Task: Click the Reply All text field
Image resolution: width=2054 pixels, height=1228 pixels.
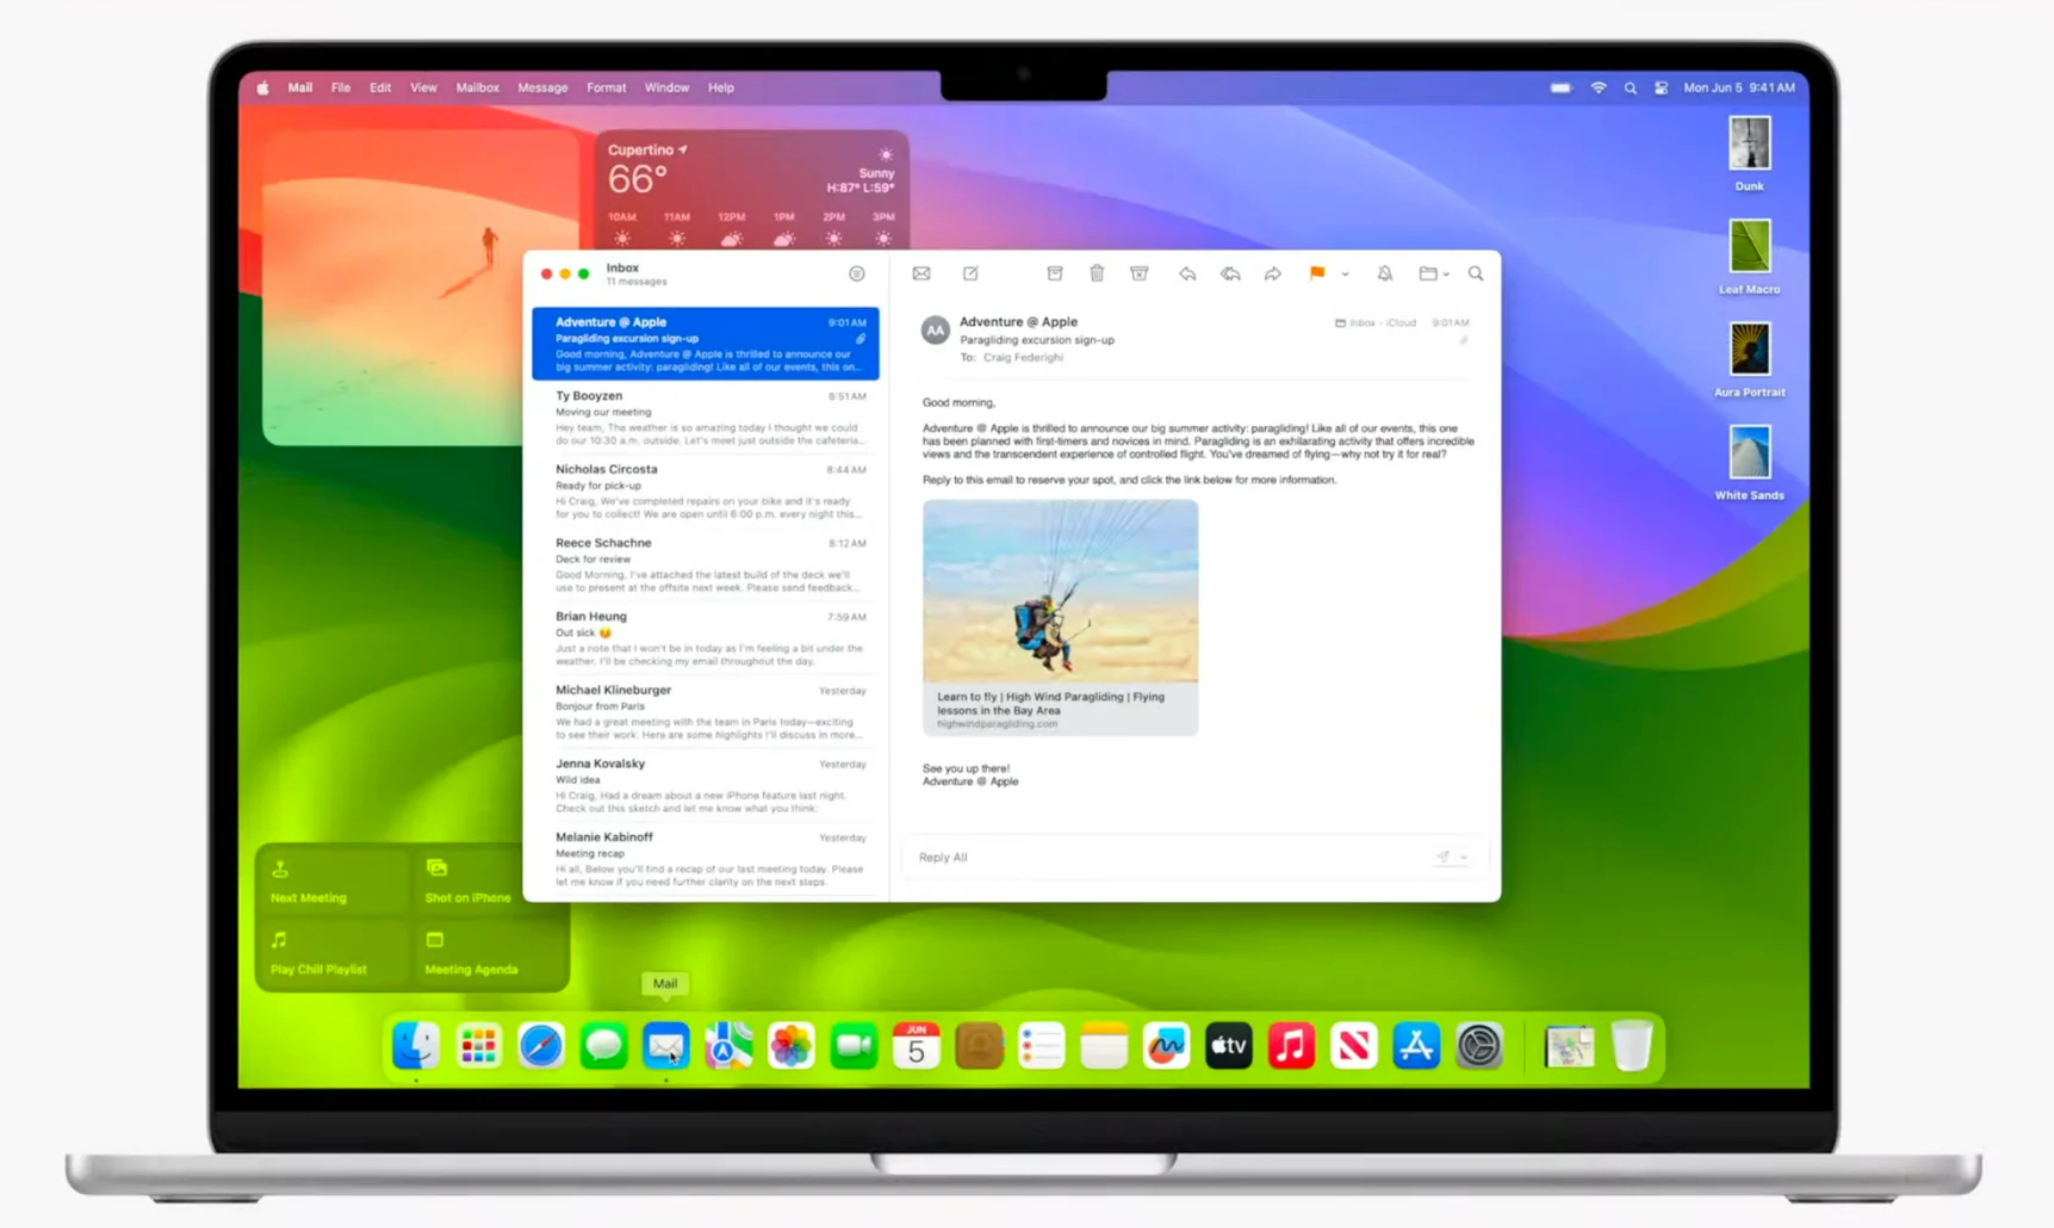Action: click(x=1150, y=857)
